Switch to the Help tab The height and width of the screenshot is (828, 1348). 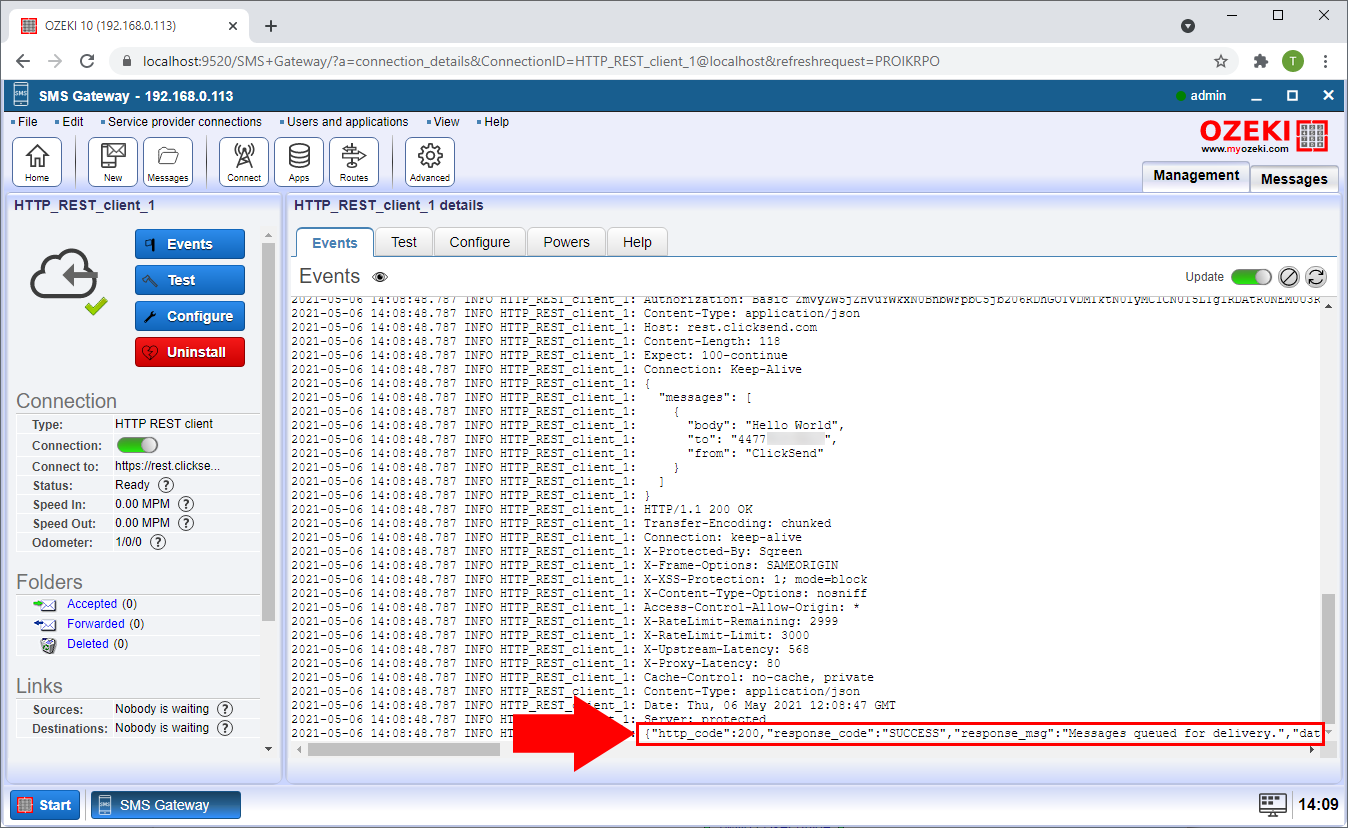[x=637, y=242]
